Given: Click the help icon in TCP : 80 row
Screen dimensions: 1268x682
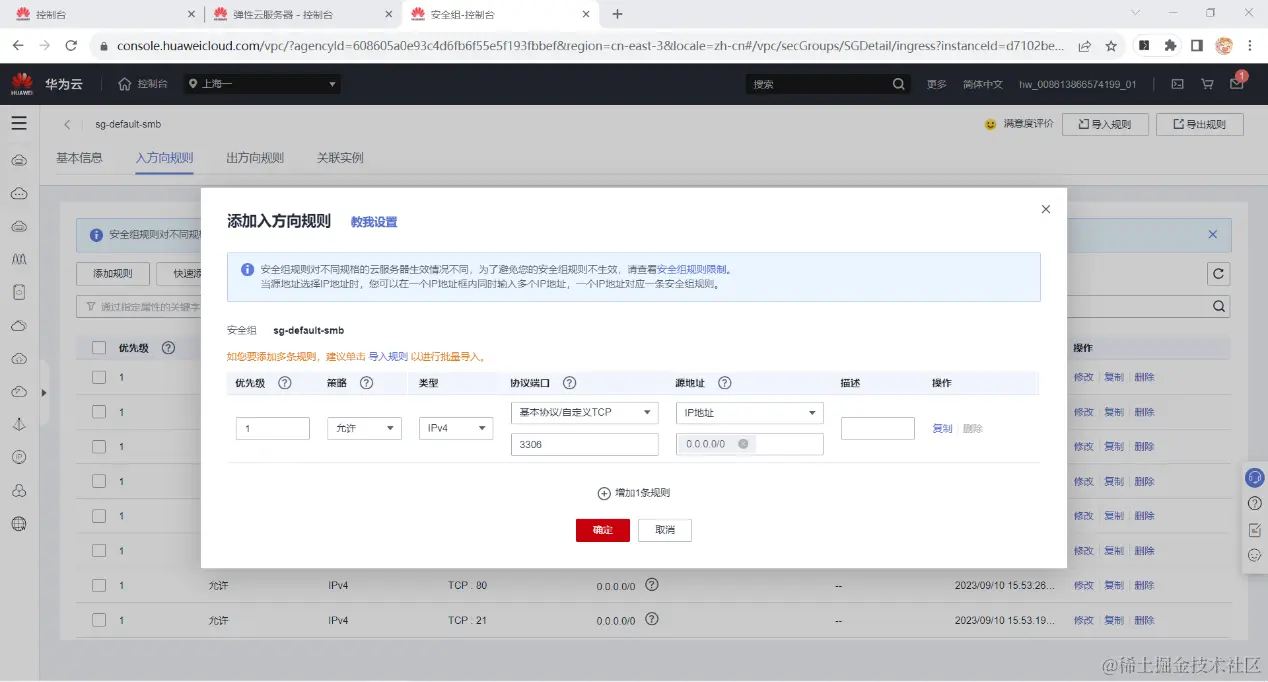Looking at the screenshot, I should (x=652, y=584).
